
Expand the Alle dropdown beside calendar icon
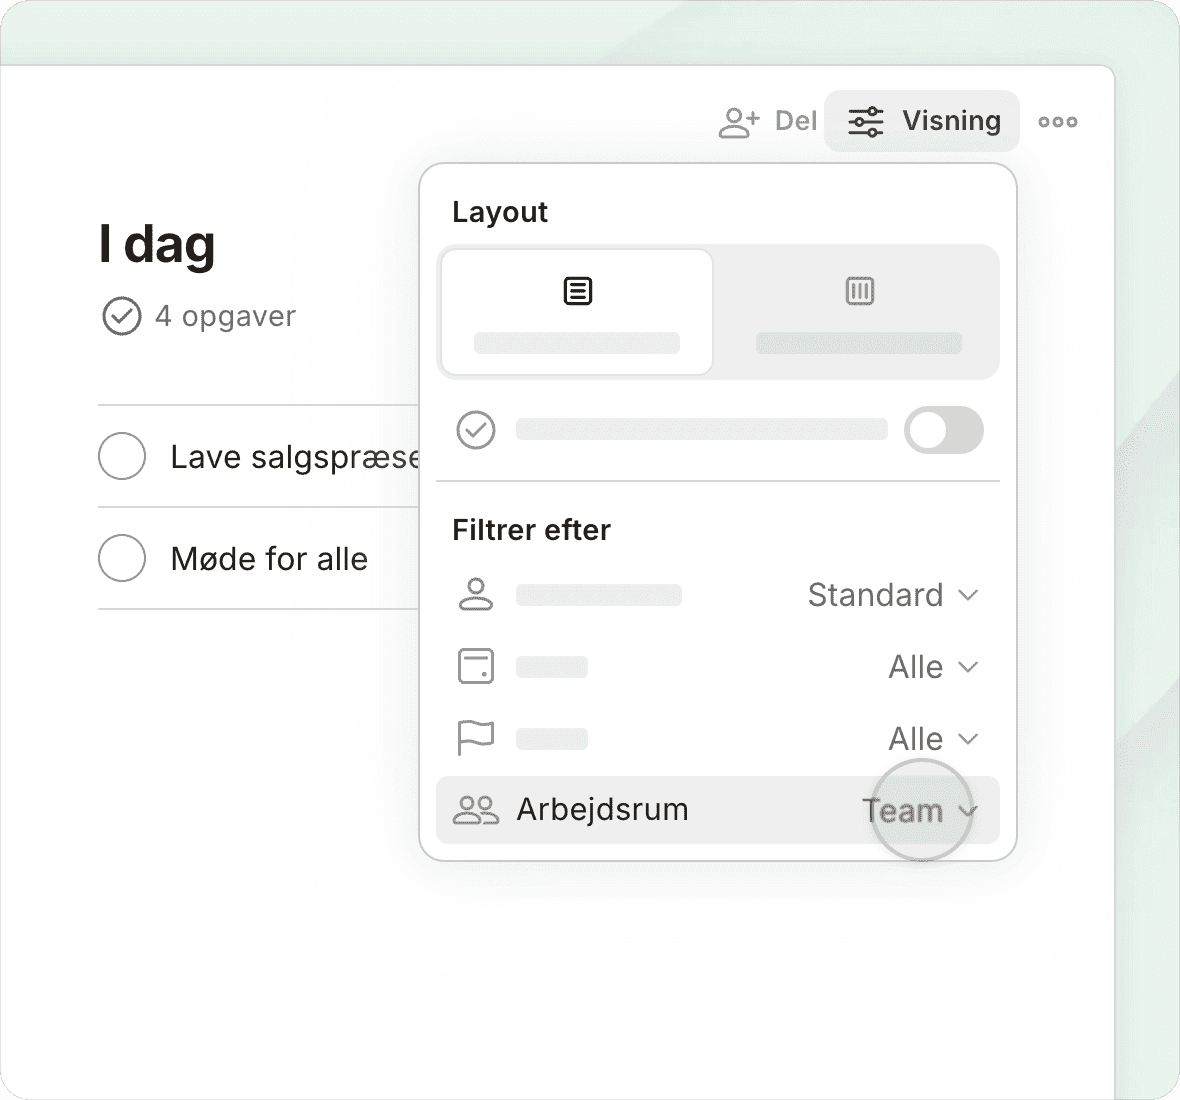tap(932, 667)
